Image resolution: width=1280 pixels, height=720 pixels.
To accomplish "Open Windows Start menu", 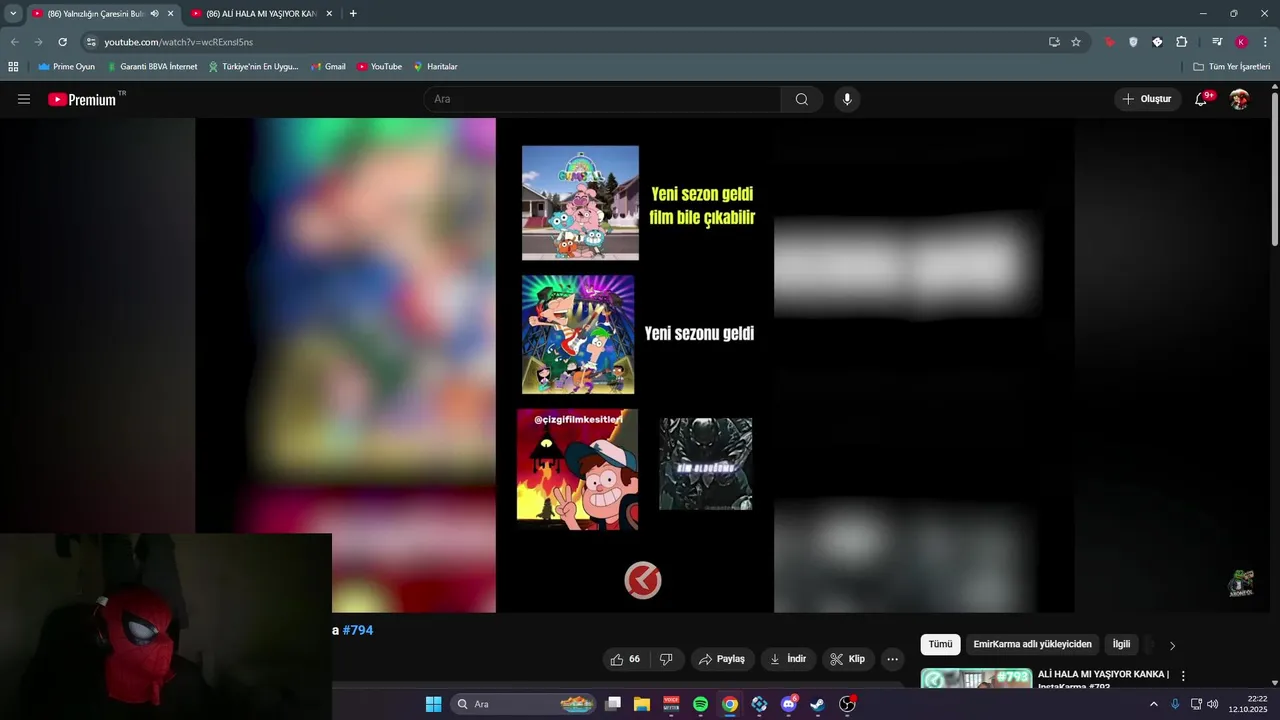I will pyautogui.click(x=433, y=704).
